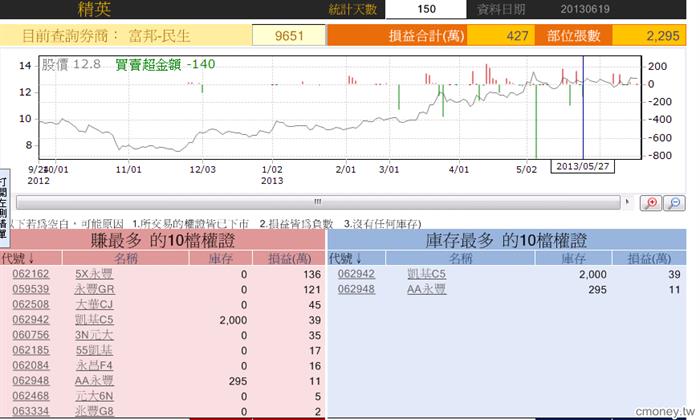Open the 5X永豐 warrant name link
This screenshot has height=420, width=700.
94,274
